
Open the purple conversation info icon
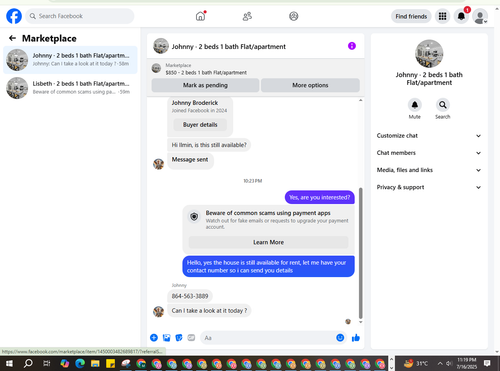click(x=352, y=46)
